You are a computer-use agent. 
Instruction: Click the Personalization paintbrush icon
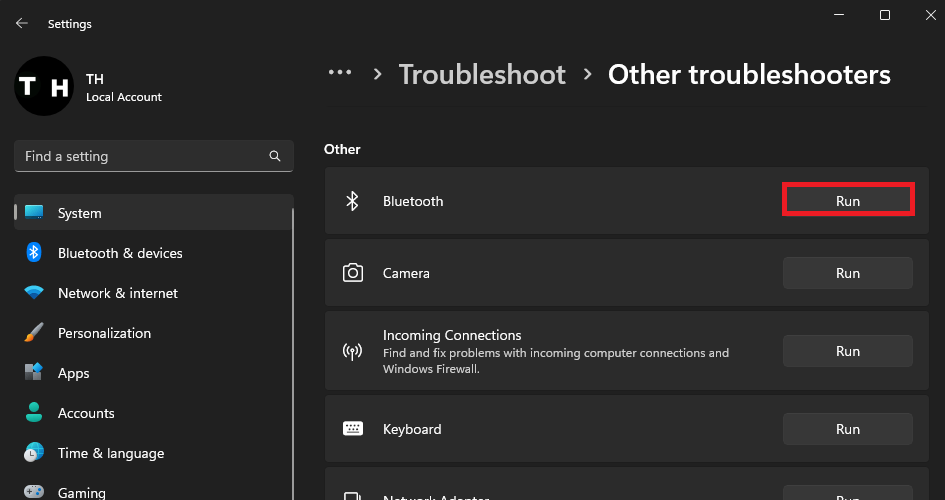point(34,333)
